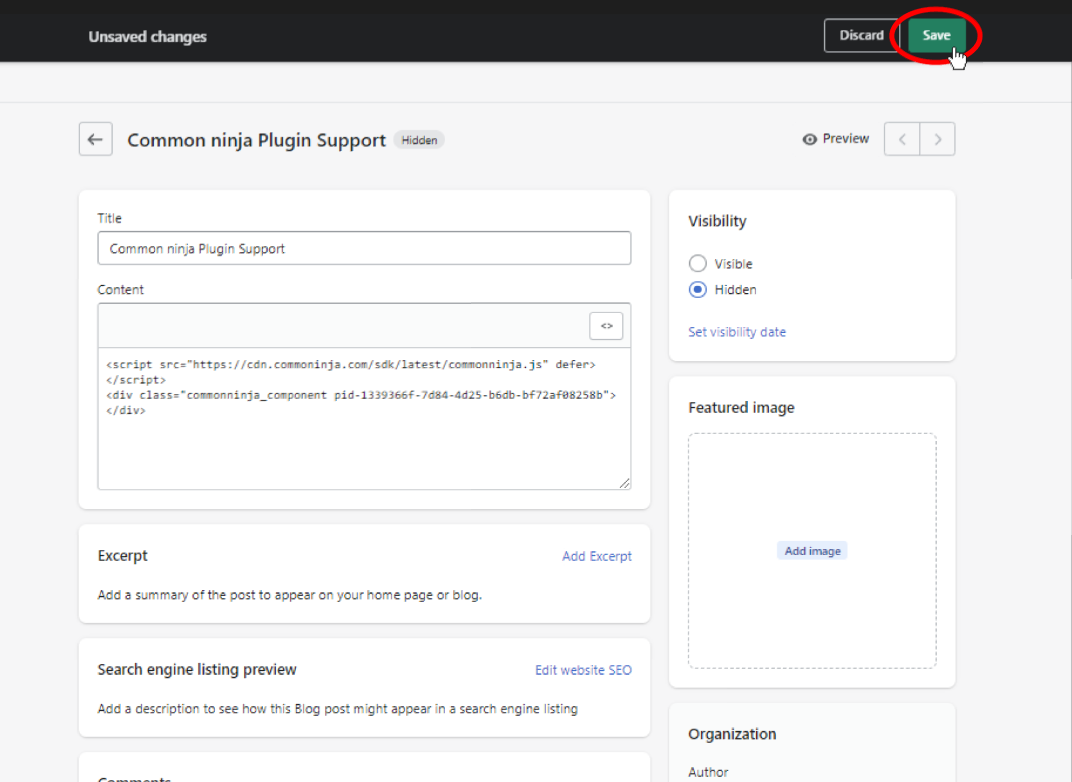The image size is (1072, 782).
Task: Click the back arrow button
Action: tap(96, 139)
